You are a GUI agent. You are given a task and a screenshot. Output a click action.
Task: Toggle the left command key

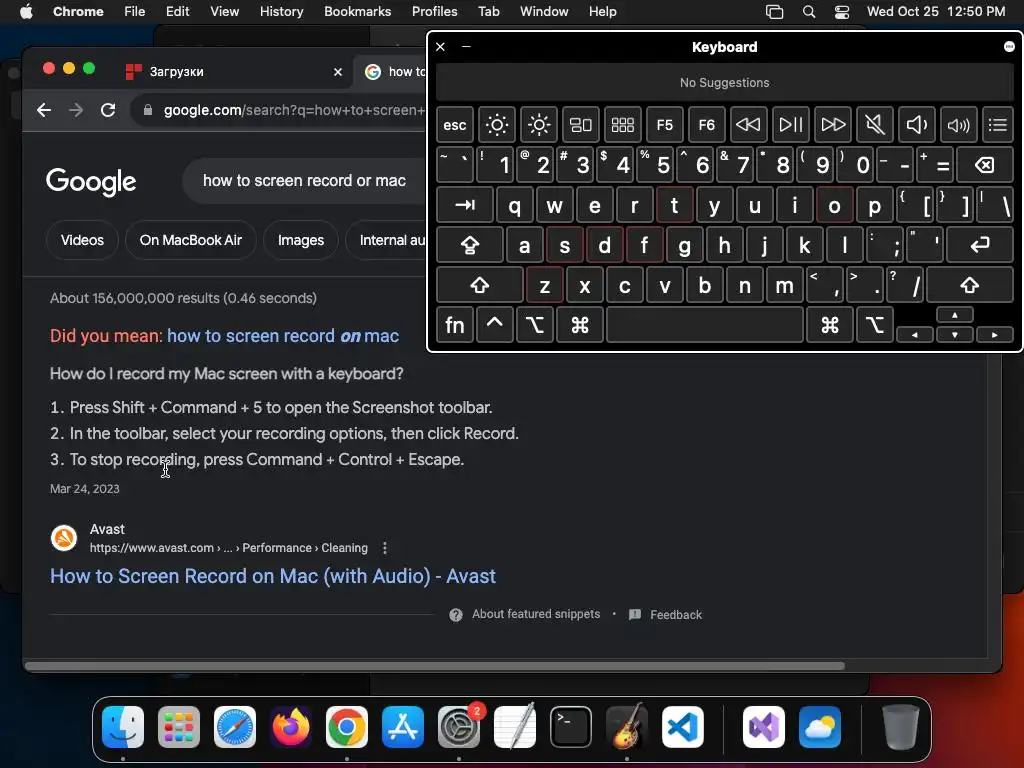tap(579, 325)
